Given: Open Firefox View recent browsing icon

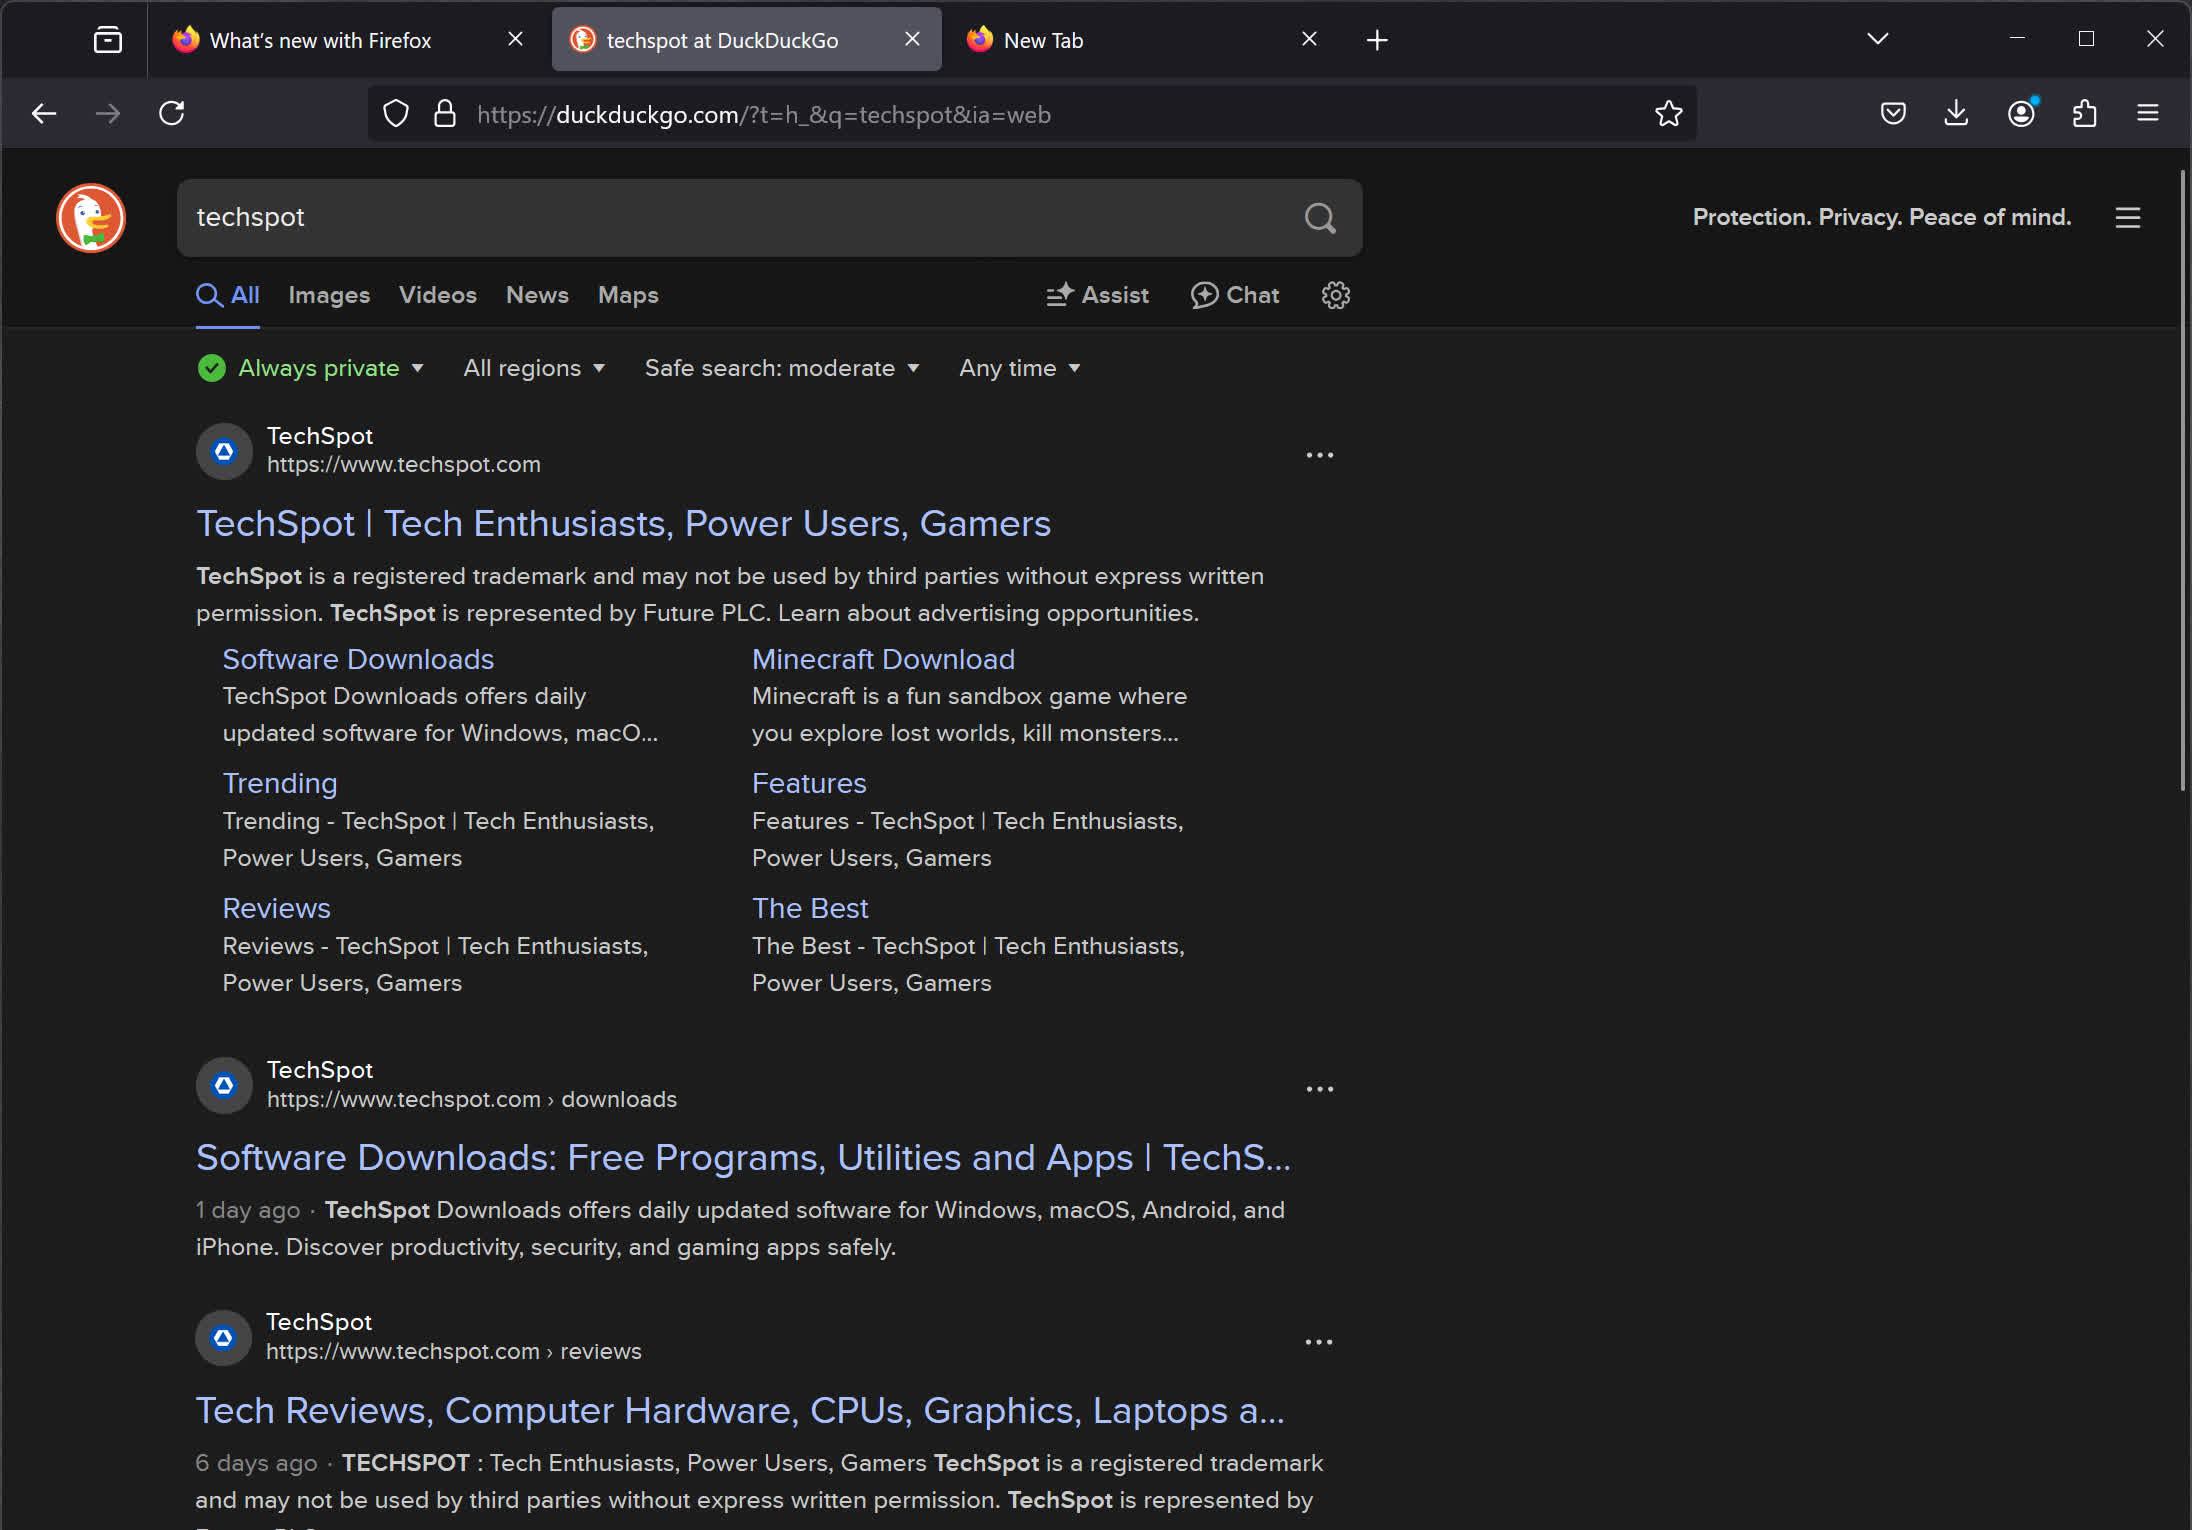Looking at the screenshot, I should pyautogui.click(x=108, y=40).
